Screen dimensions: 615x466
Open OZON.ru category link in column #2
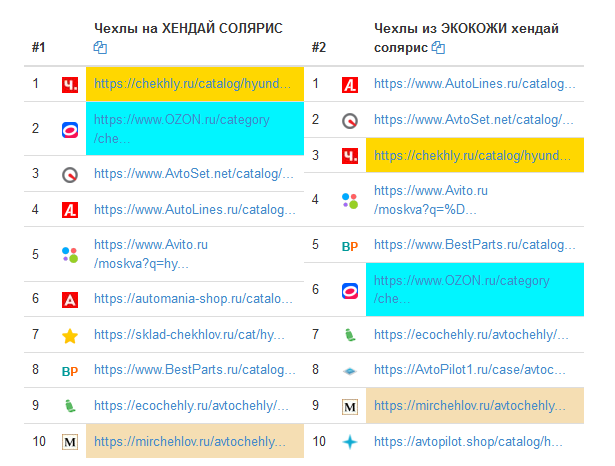(462, 289)
